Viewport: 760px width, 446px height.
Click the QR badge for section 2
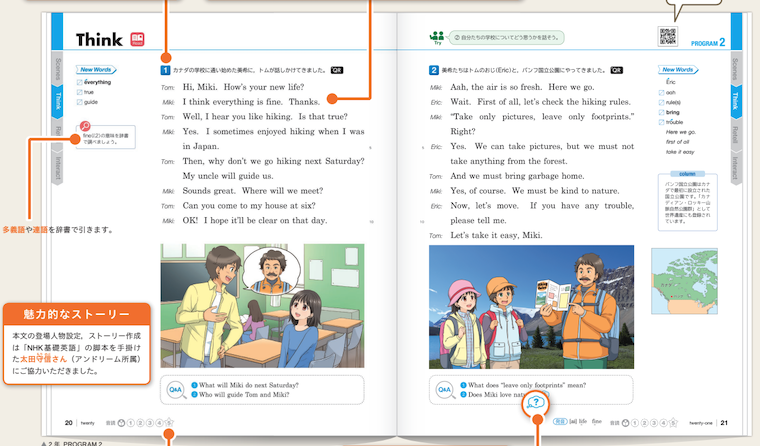[x=617, y=70]
